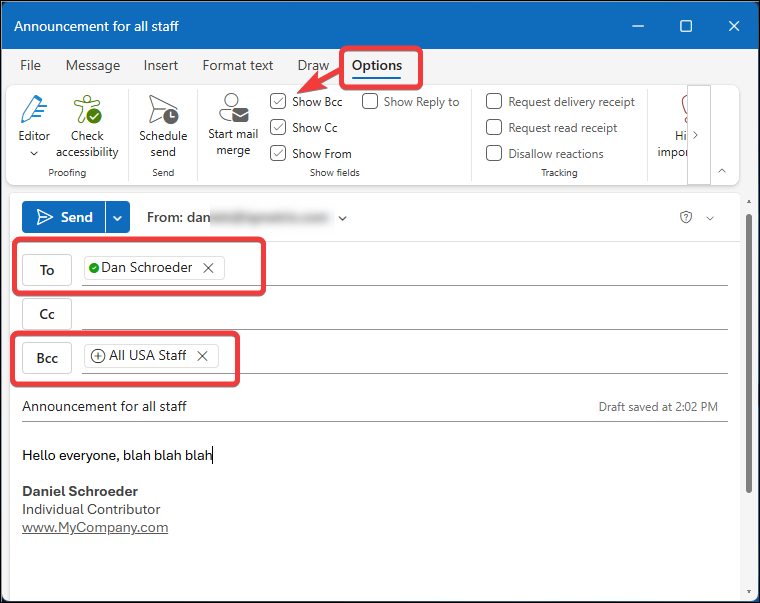The width and height of the screenshot is (760, 603).
Task: Toggle the Show From checkbox
Action: click(278, 154)
